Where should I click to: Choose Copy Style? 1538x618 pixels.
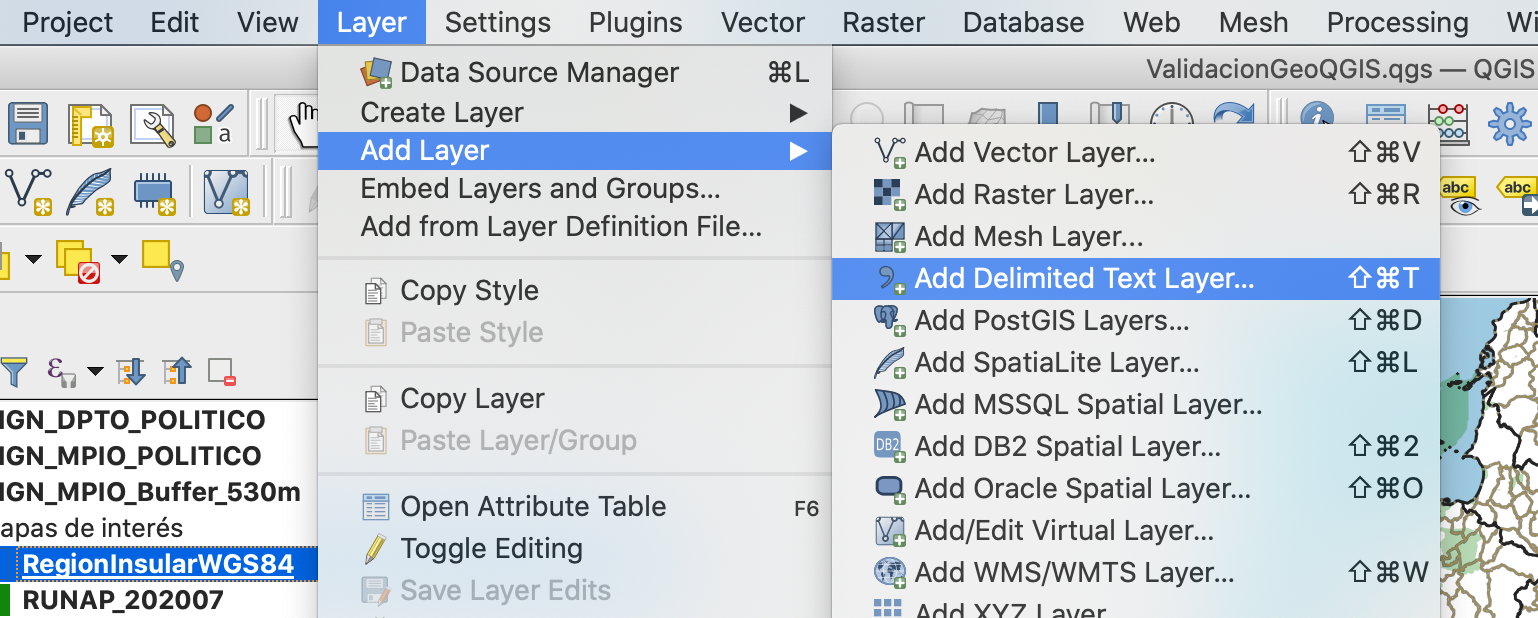pos(575,291)
